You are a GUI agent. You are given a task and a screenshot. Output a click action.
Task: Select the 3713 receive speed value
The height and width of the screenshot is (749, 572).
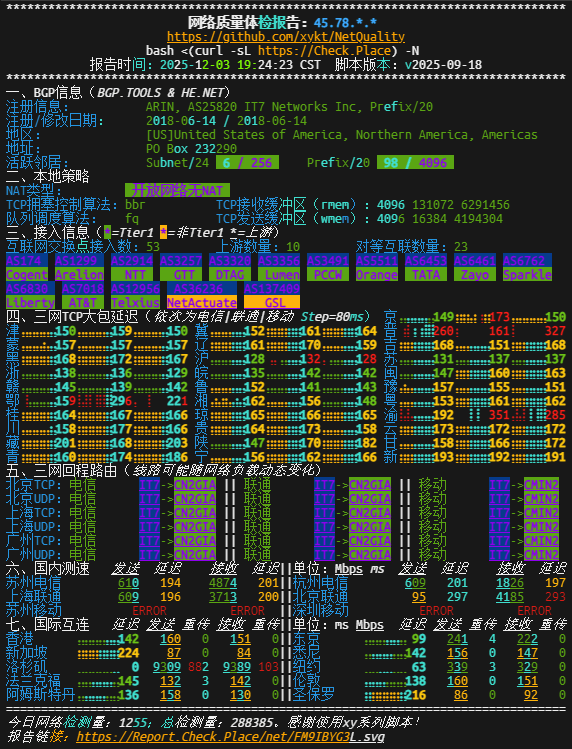(x=223, y=597)
